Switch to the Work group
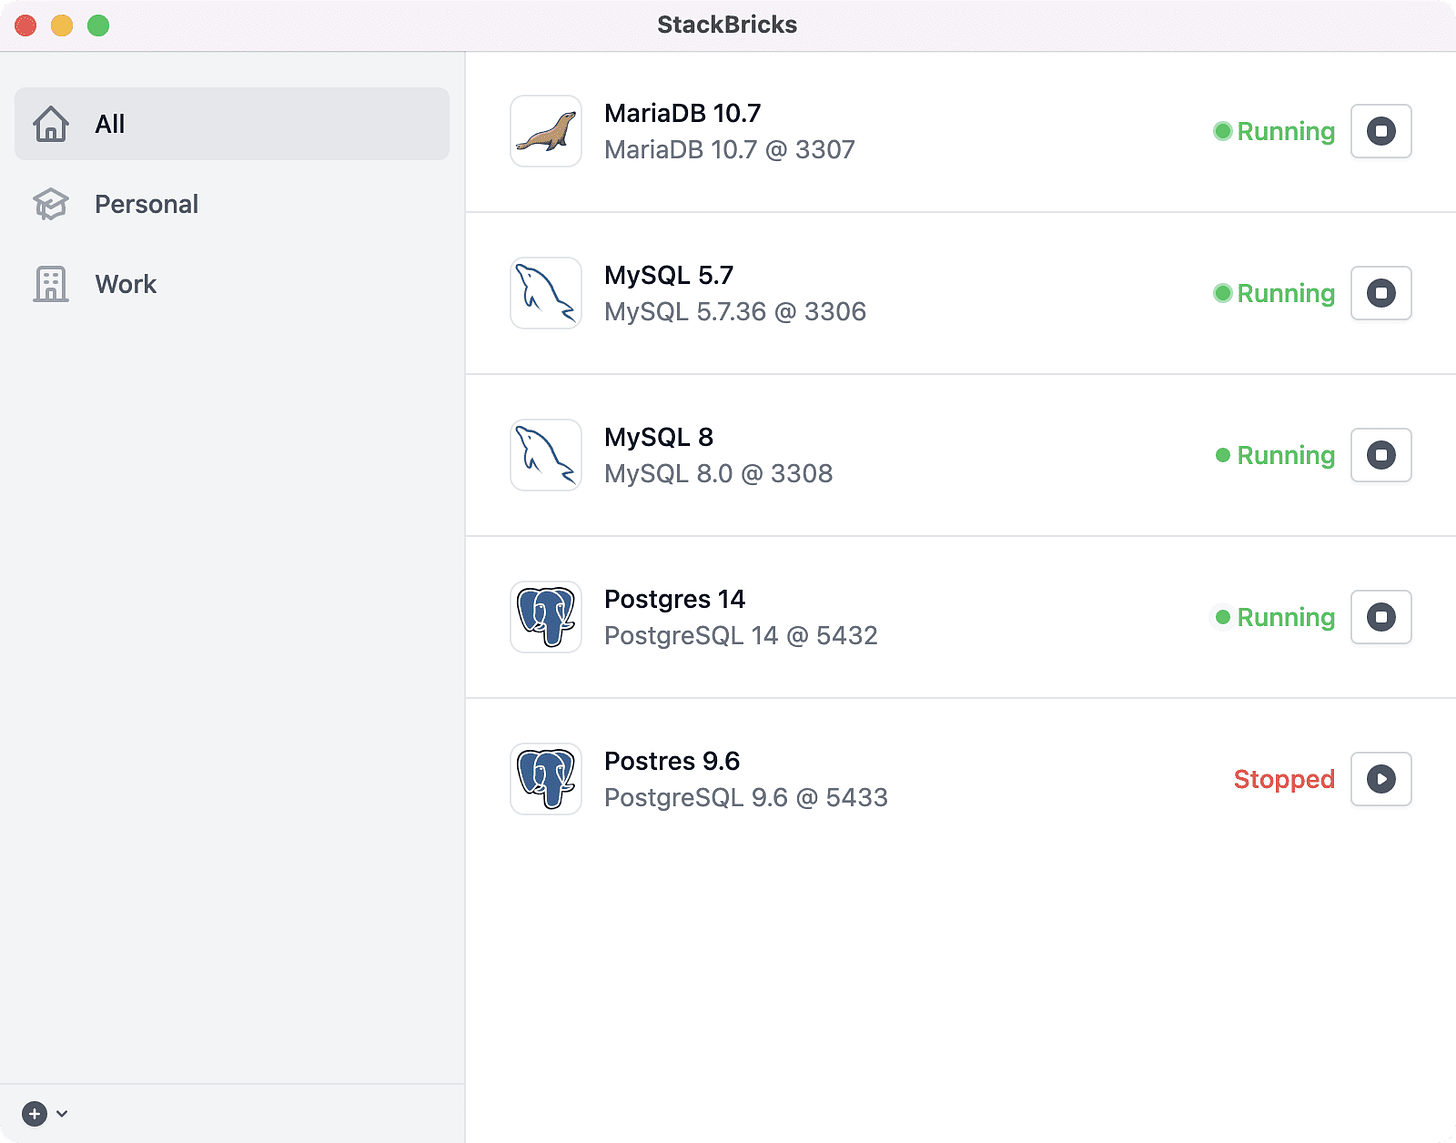The height and width of the screenshot is (1143, 1456). (232, 284)
